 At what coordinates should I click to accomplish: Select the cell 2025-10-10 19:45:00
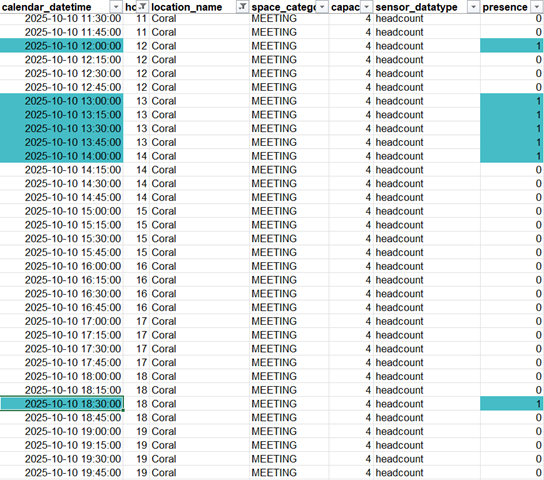point(61,472)
